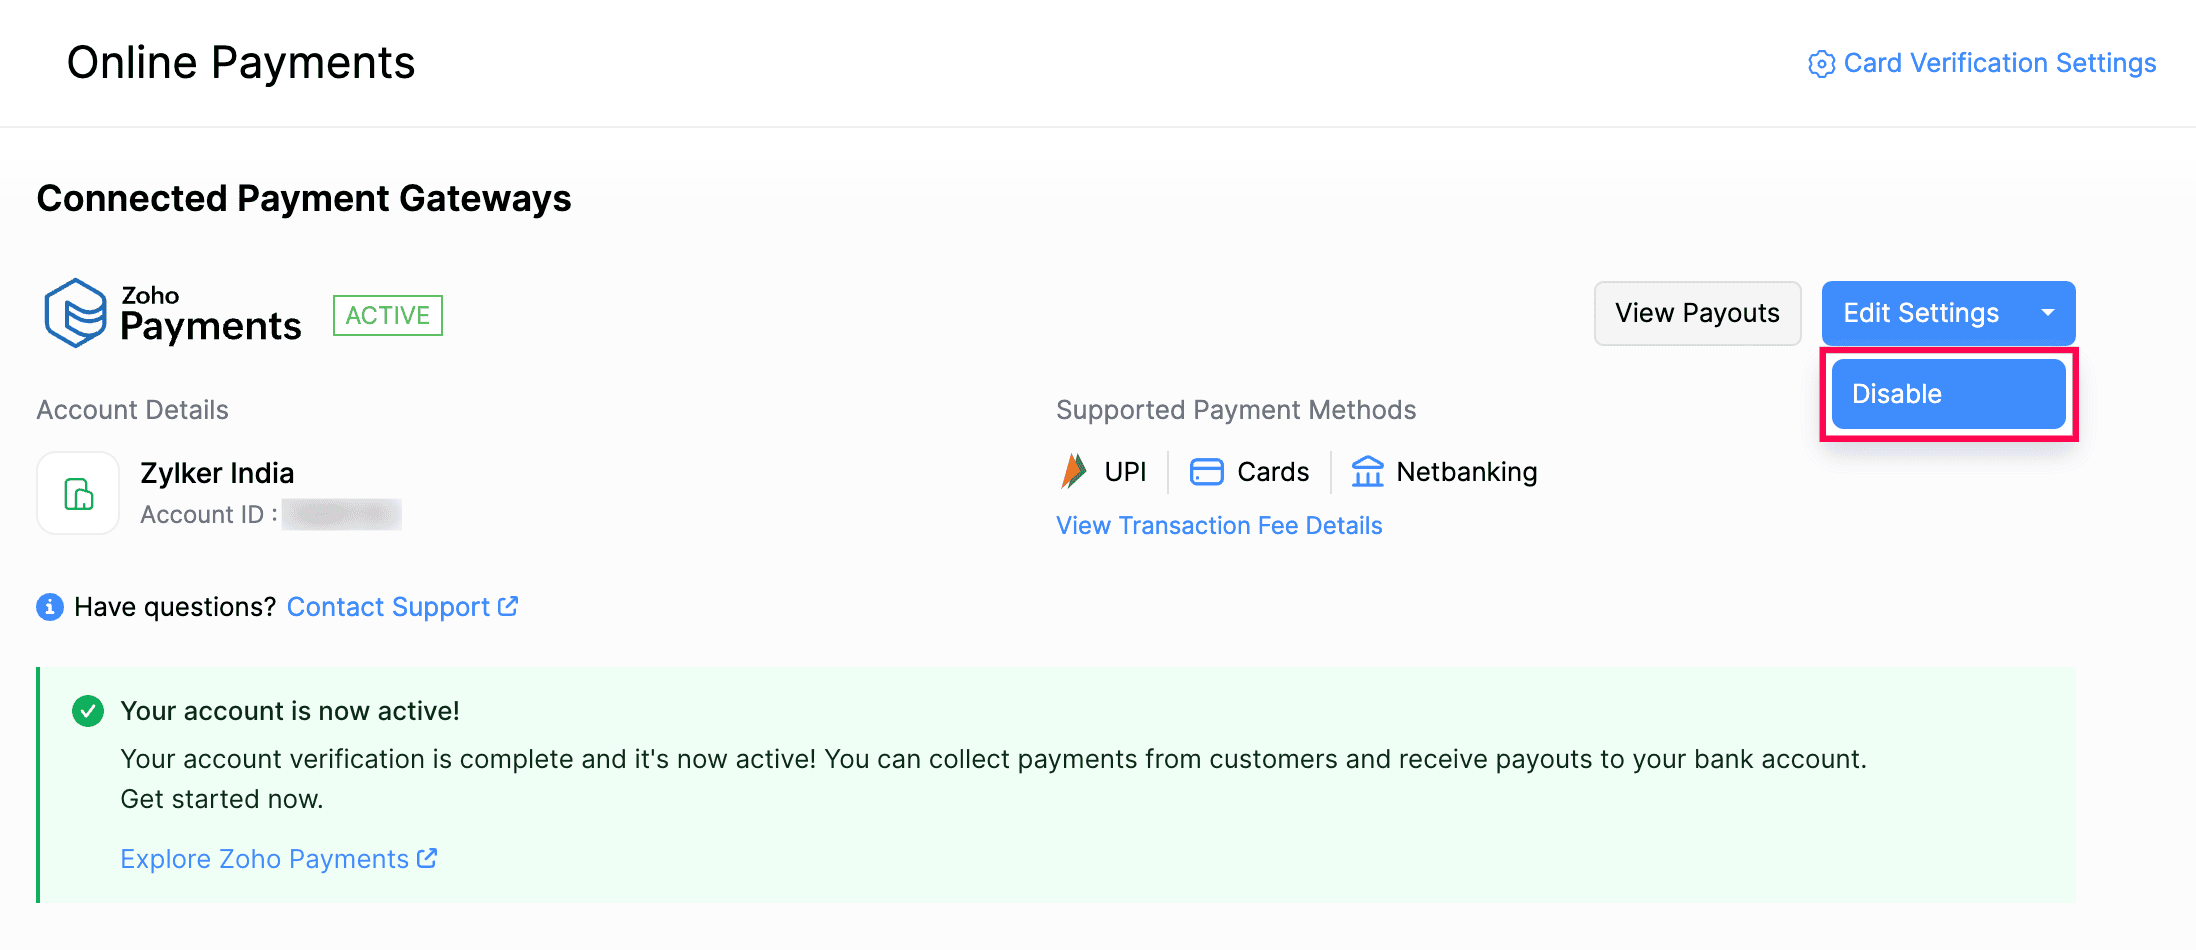The width and height of the screenshot is (2196, 950).
Task: Click the blue info icon beside Have questions
Action: pos(49,606)
